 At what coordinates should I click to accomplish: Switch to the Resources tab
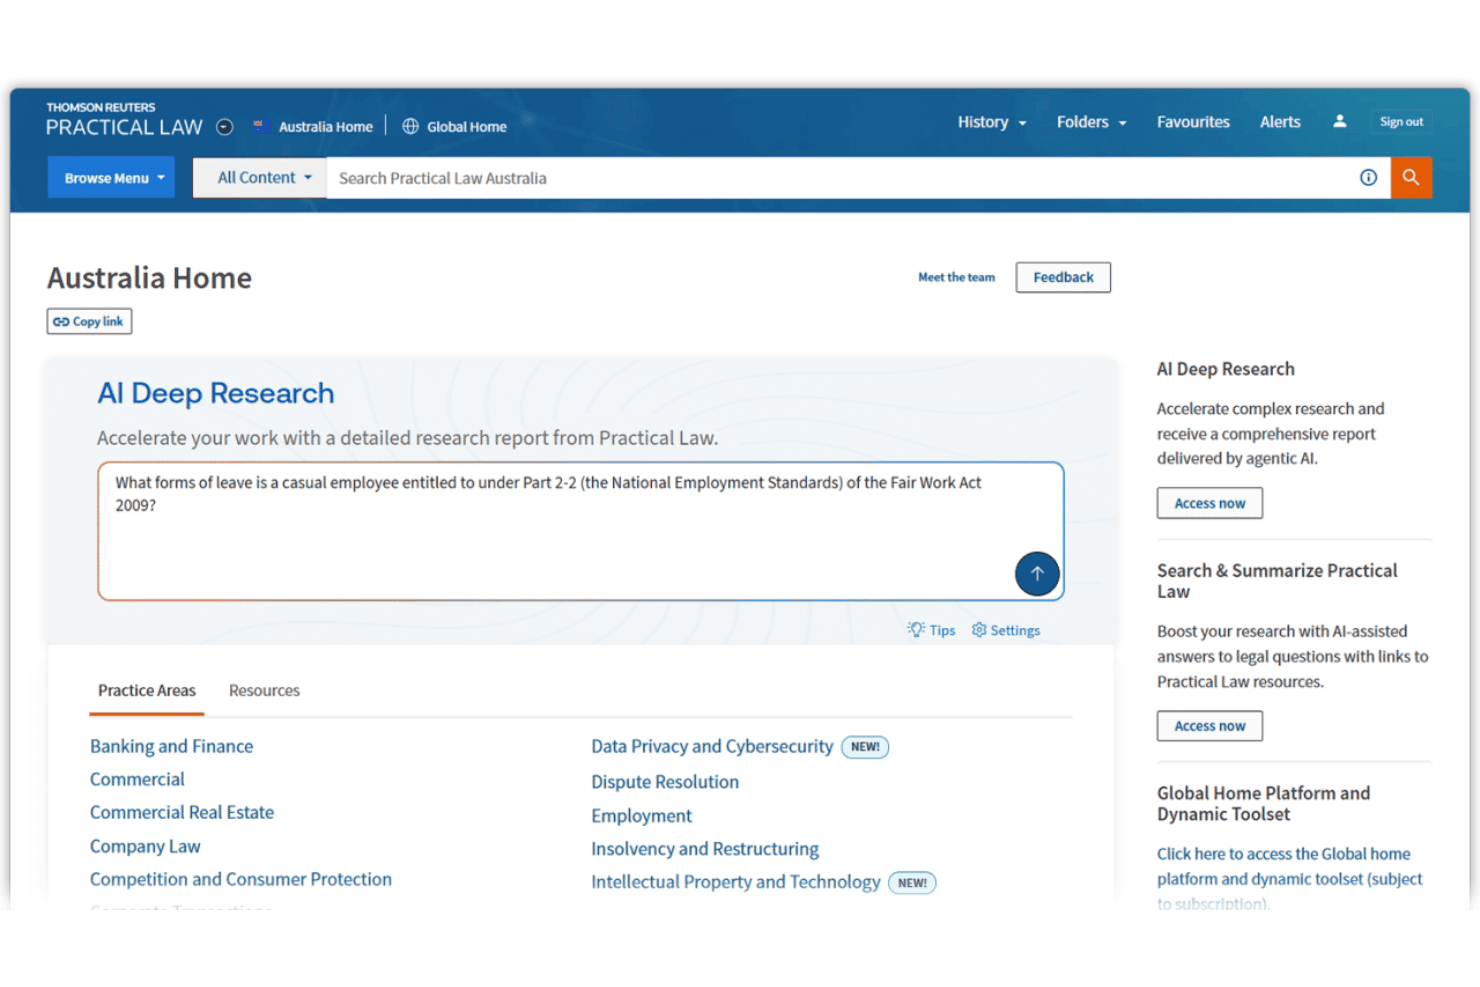pos(264,691)
